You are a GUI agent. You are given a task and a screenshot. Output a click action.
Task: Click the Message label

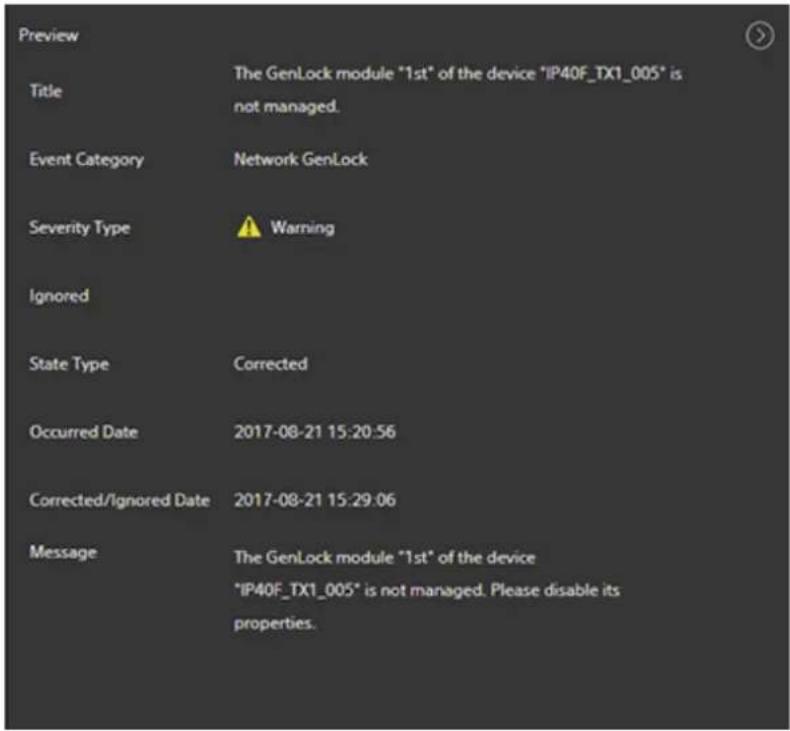click(x=63, y=552)
